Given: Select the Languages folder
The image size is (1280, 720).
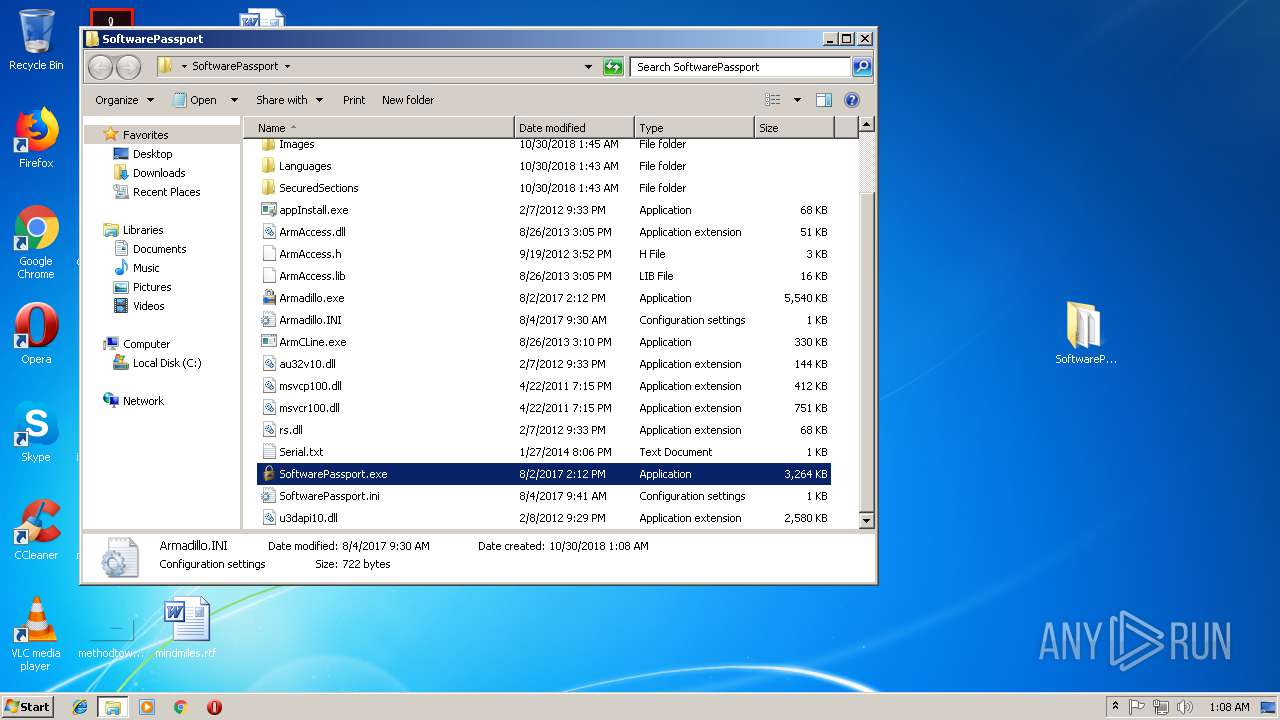Looking at the screenshot, I should [544, 166].
